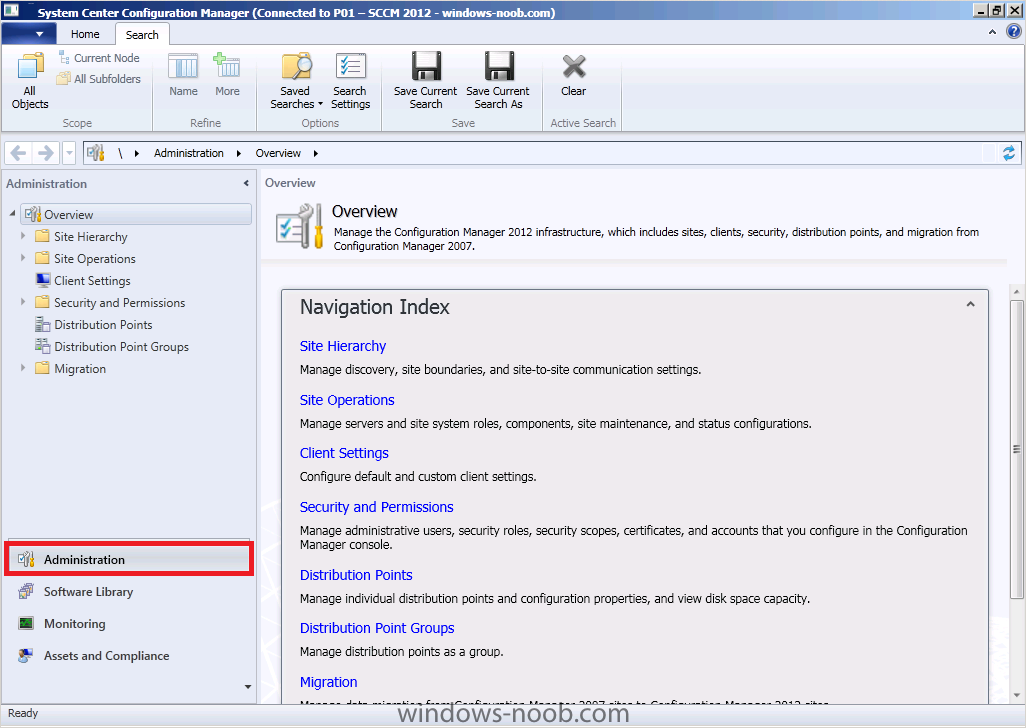
Task: Click the Name refine icon
Action: pos(183,75)
